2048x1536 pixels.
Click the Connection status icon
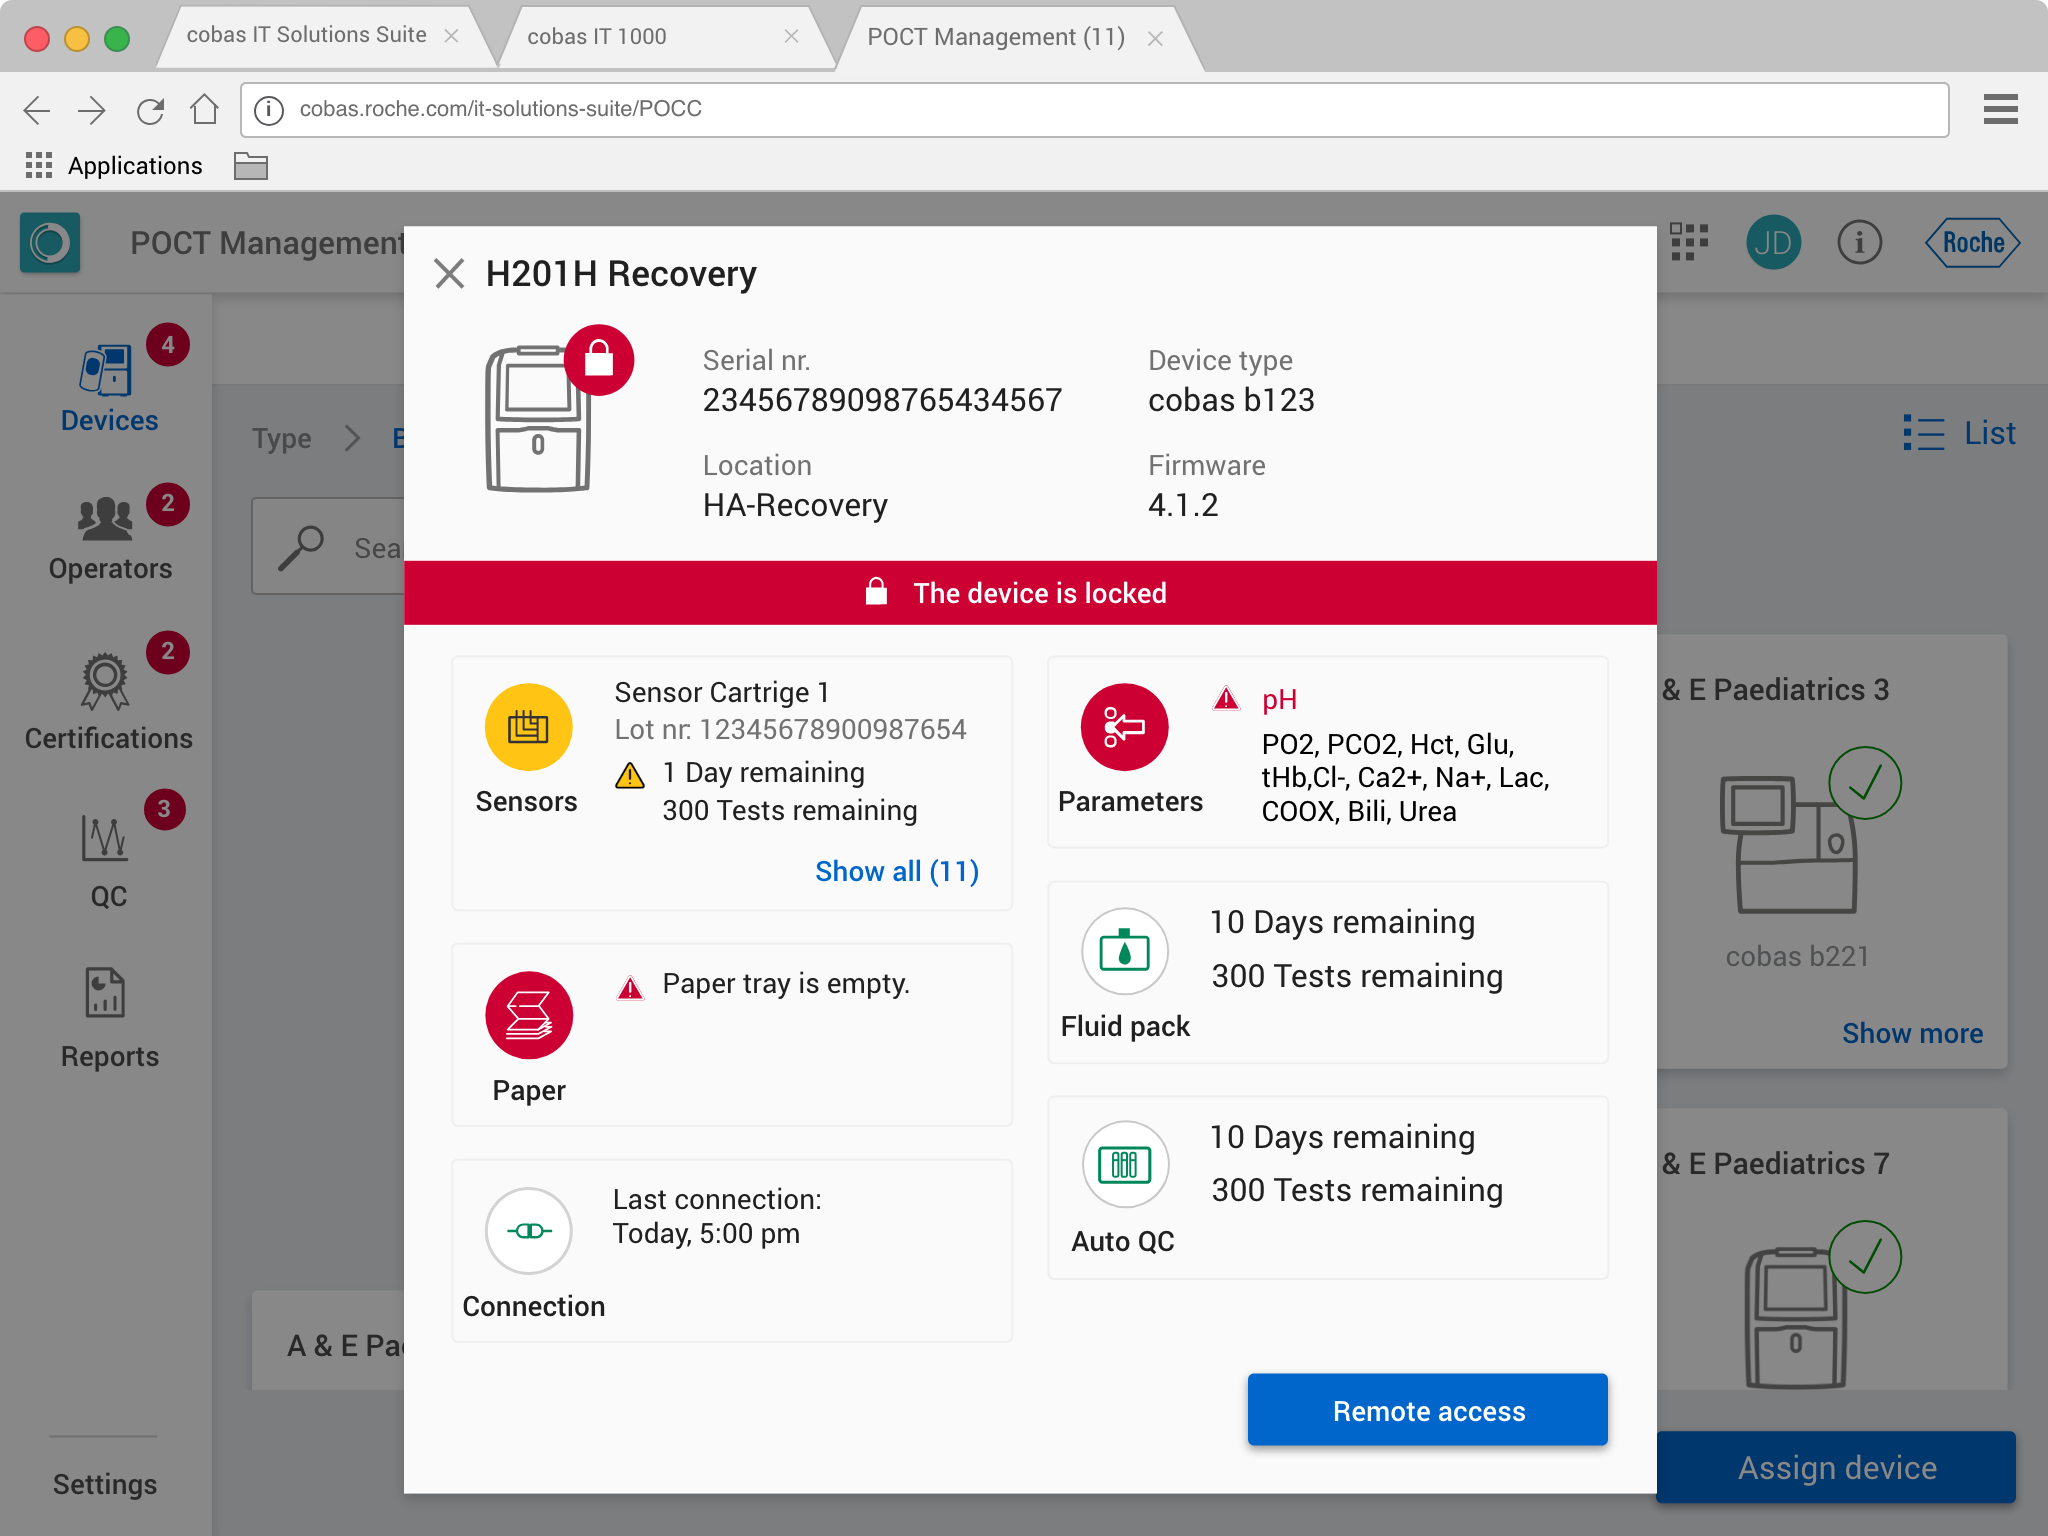(x=528, y=1230)
